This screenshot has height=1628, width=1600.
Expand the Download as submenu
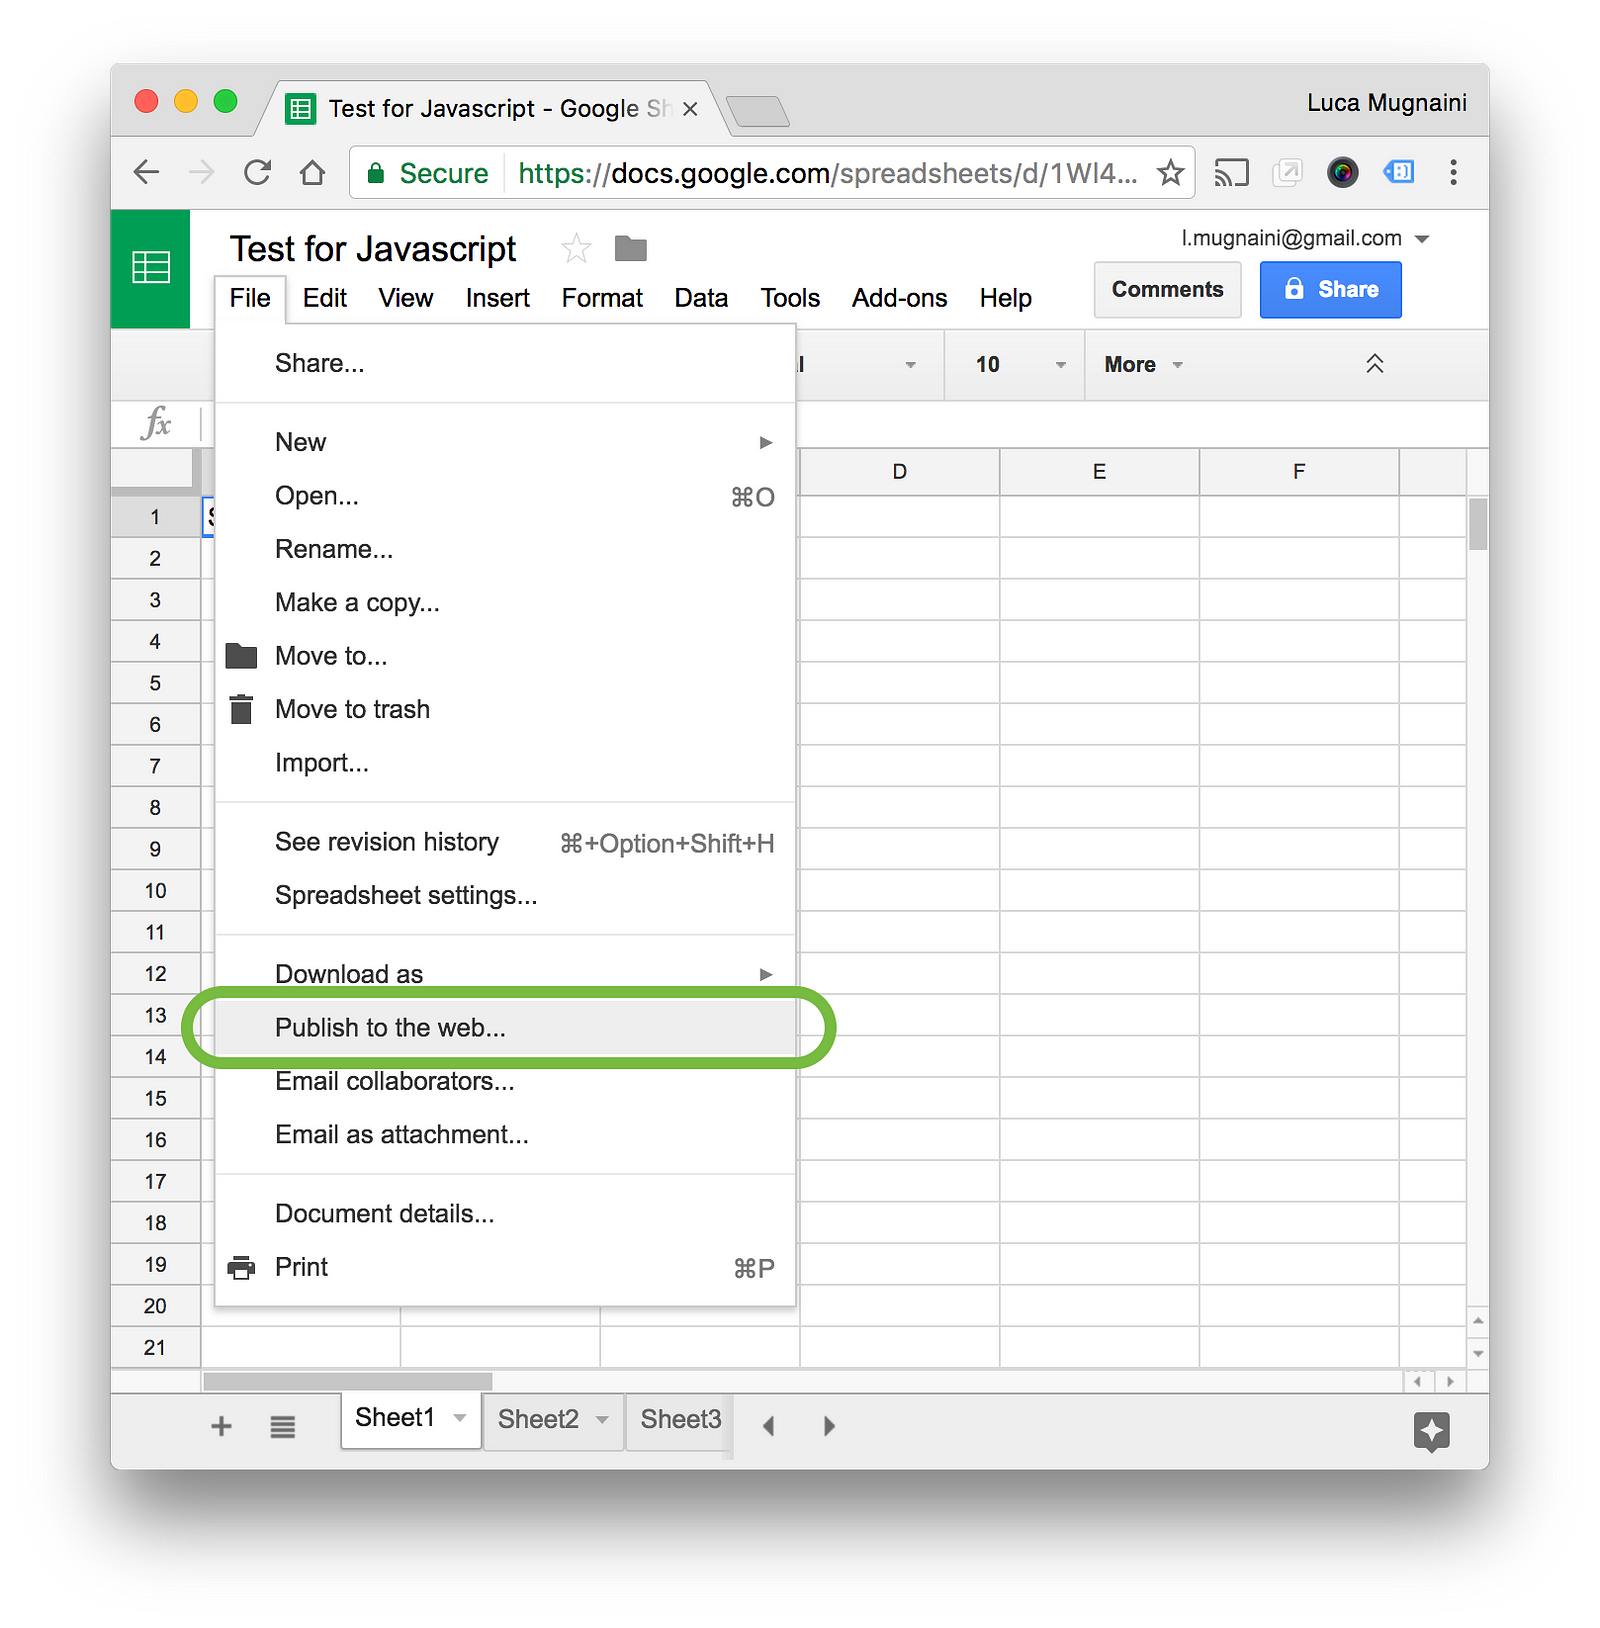pyautogui.click(x=505, y=974)
